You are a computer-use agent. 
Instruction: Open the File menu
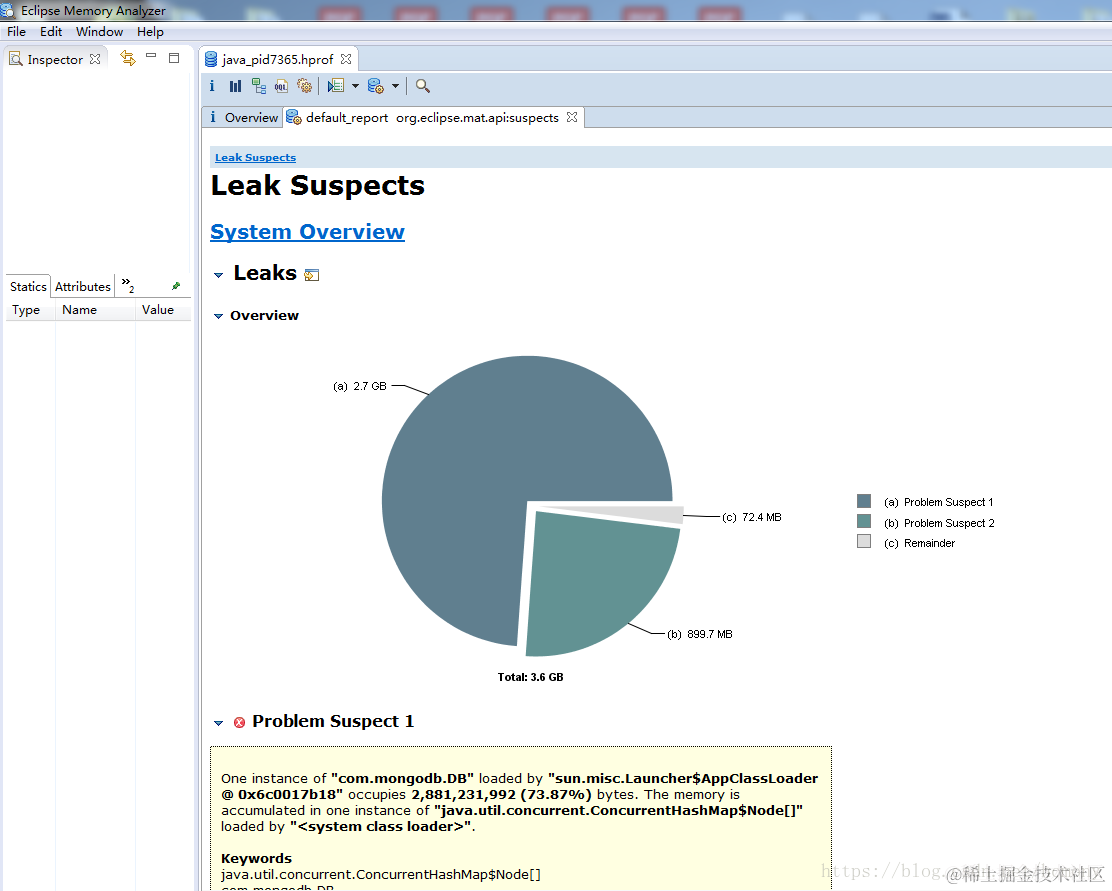tap(16, 32)
